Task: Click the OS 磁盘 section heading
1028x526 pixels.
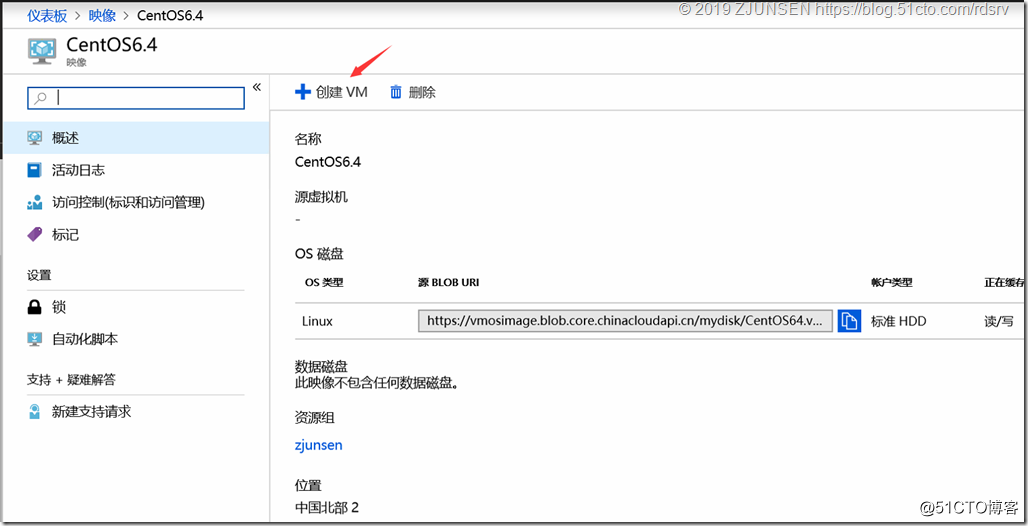Action: [319, 254]
